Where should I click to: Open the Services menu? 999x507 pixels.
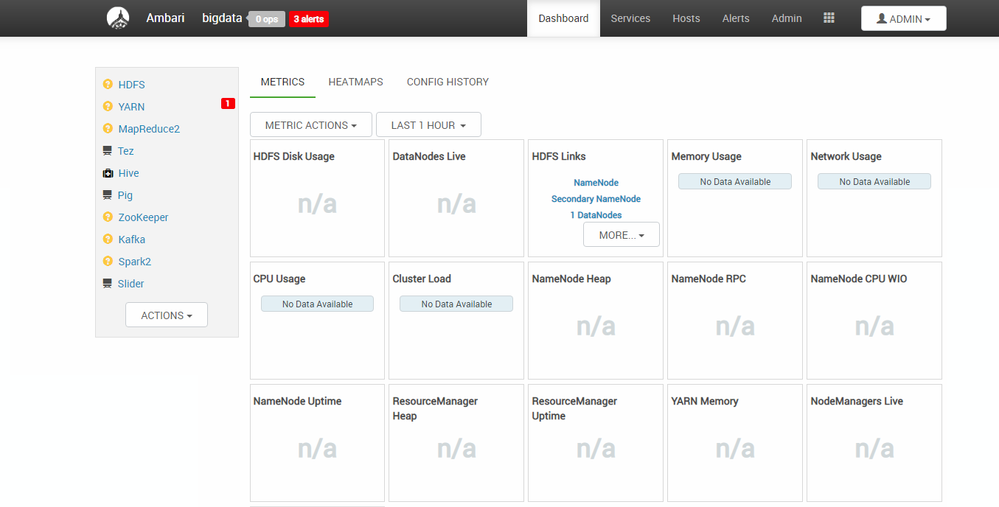click(x=630, y=18)
